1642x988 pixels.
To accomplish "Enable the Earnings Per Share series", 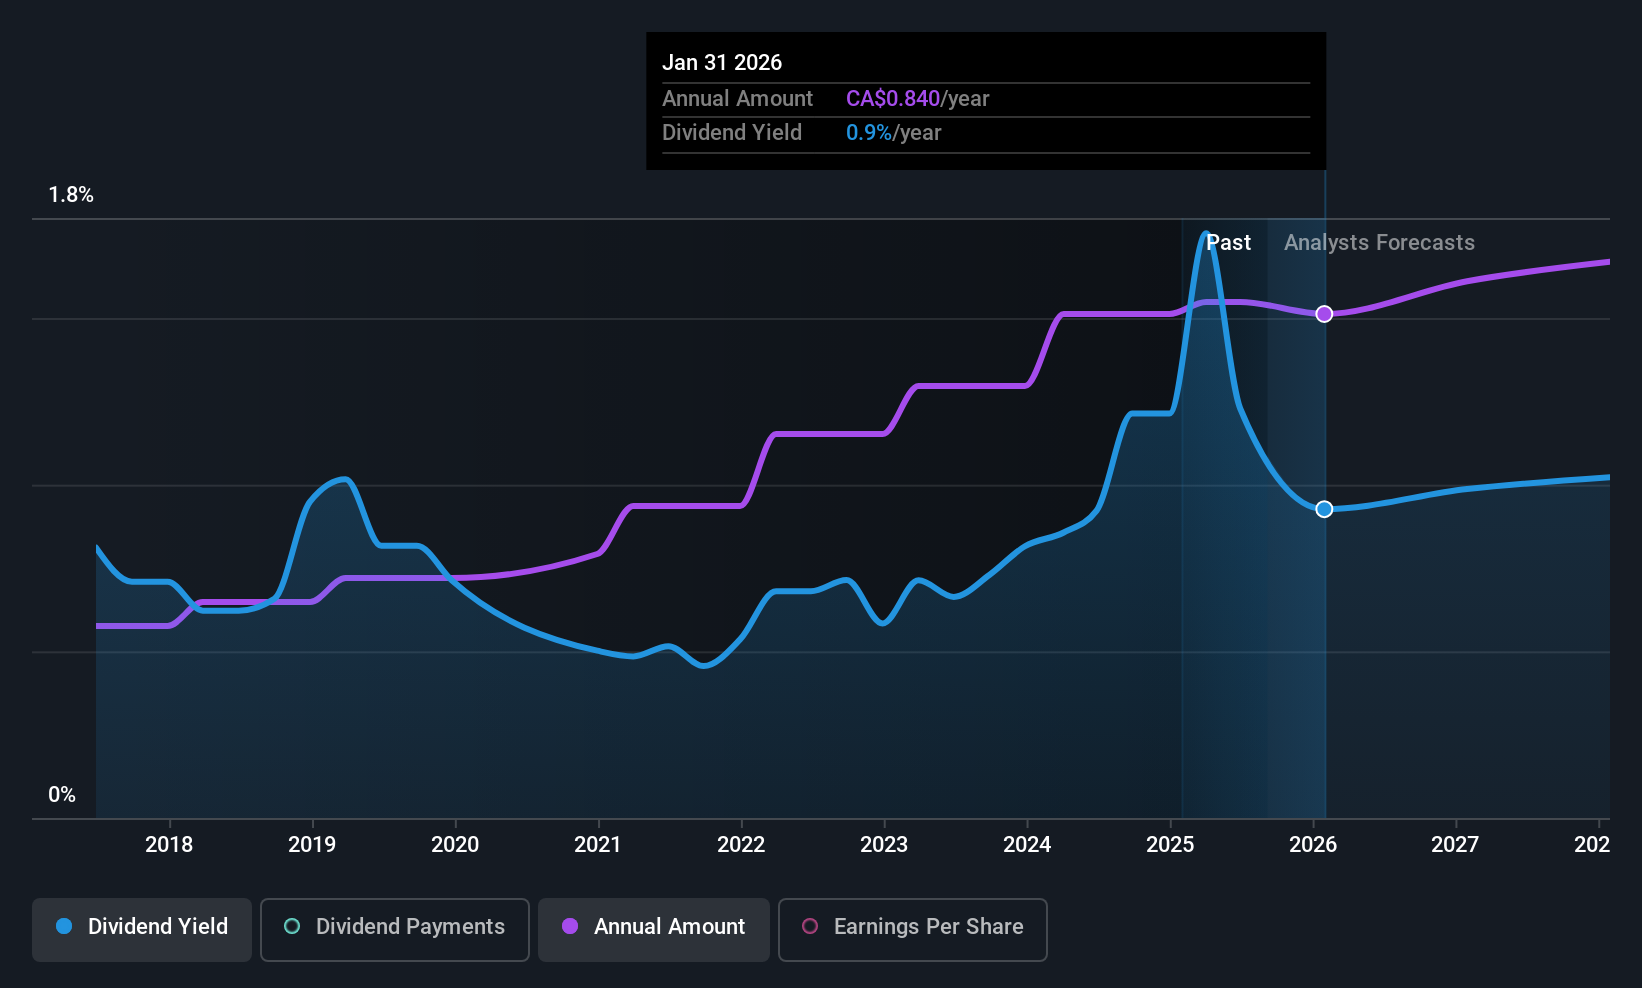I will tap(913, 930).
